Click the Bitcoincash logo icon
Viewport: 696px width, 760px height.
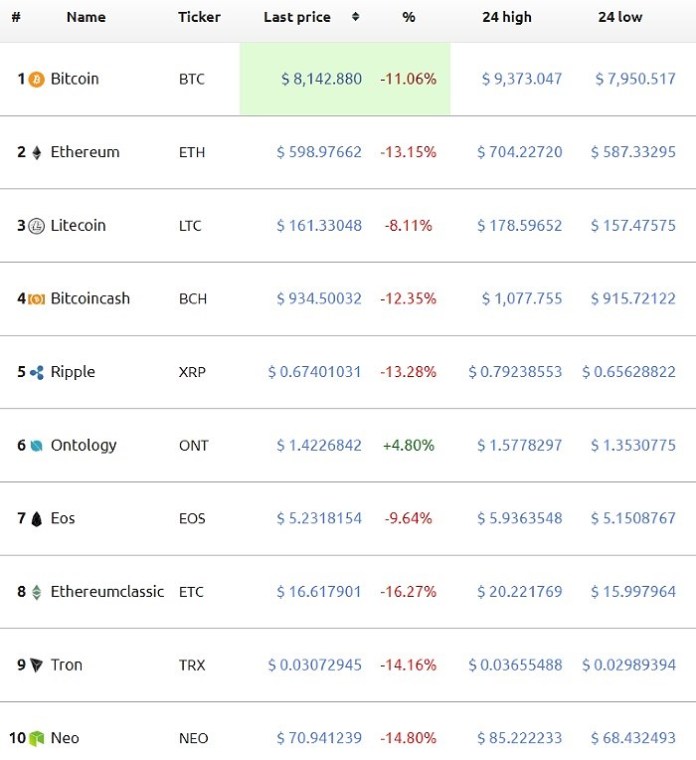(x=37, y=299)
